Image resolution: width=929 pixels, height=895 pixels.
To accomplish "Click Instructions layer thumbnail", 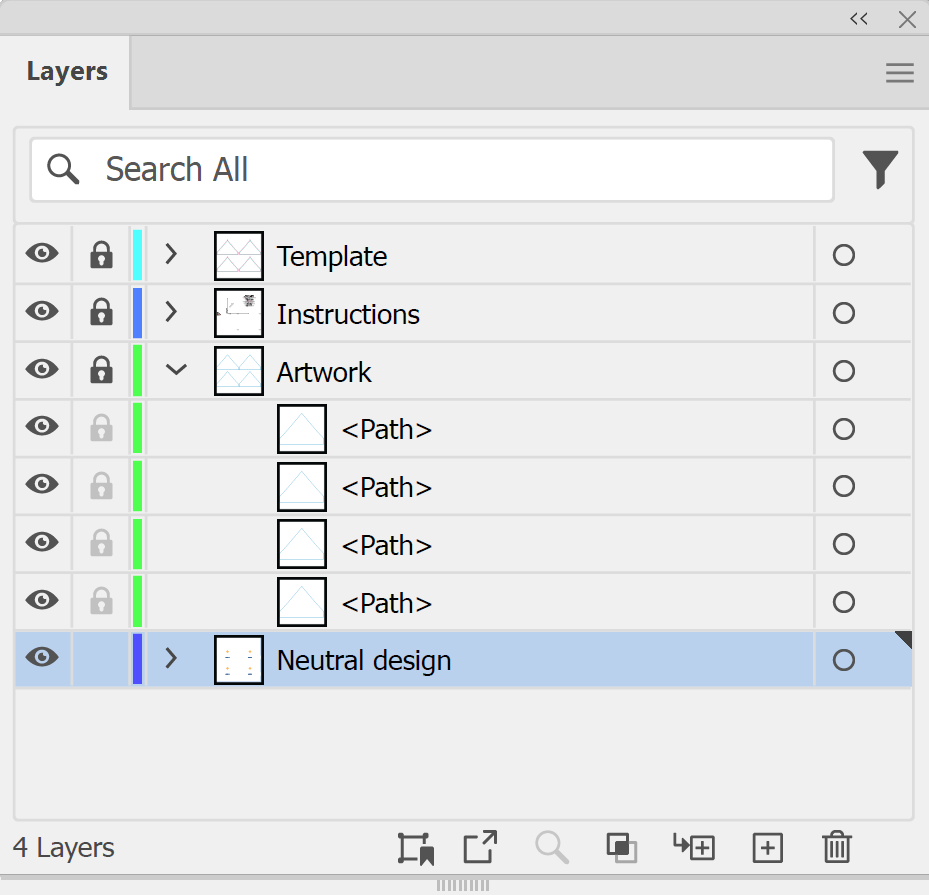I will coord(239,313).
